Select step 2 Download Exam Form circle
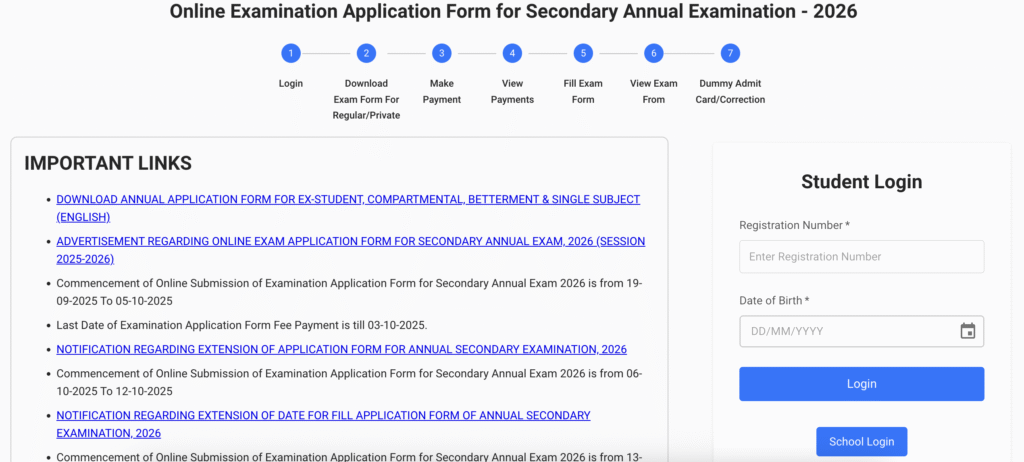 tap(366, 53)
